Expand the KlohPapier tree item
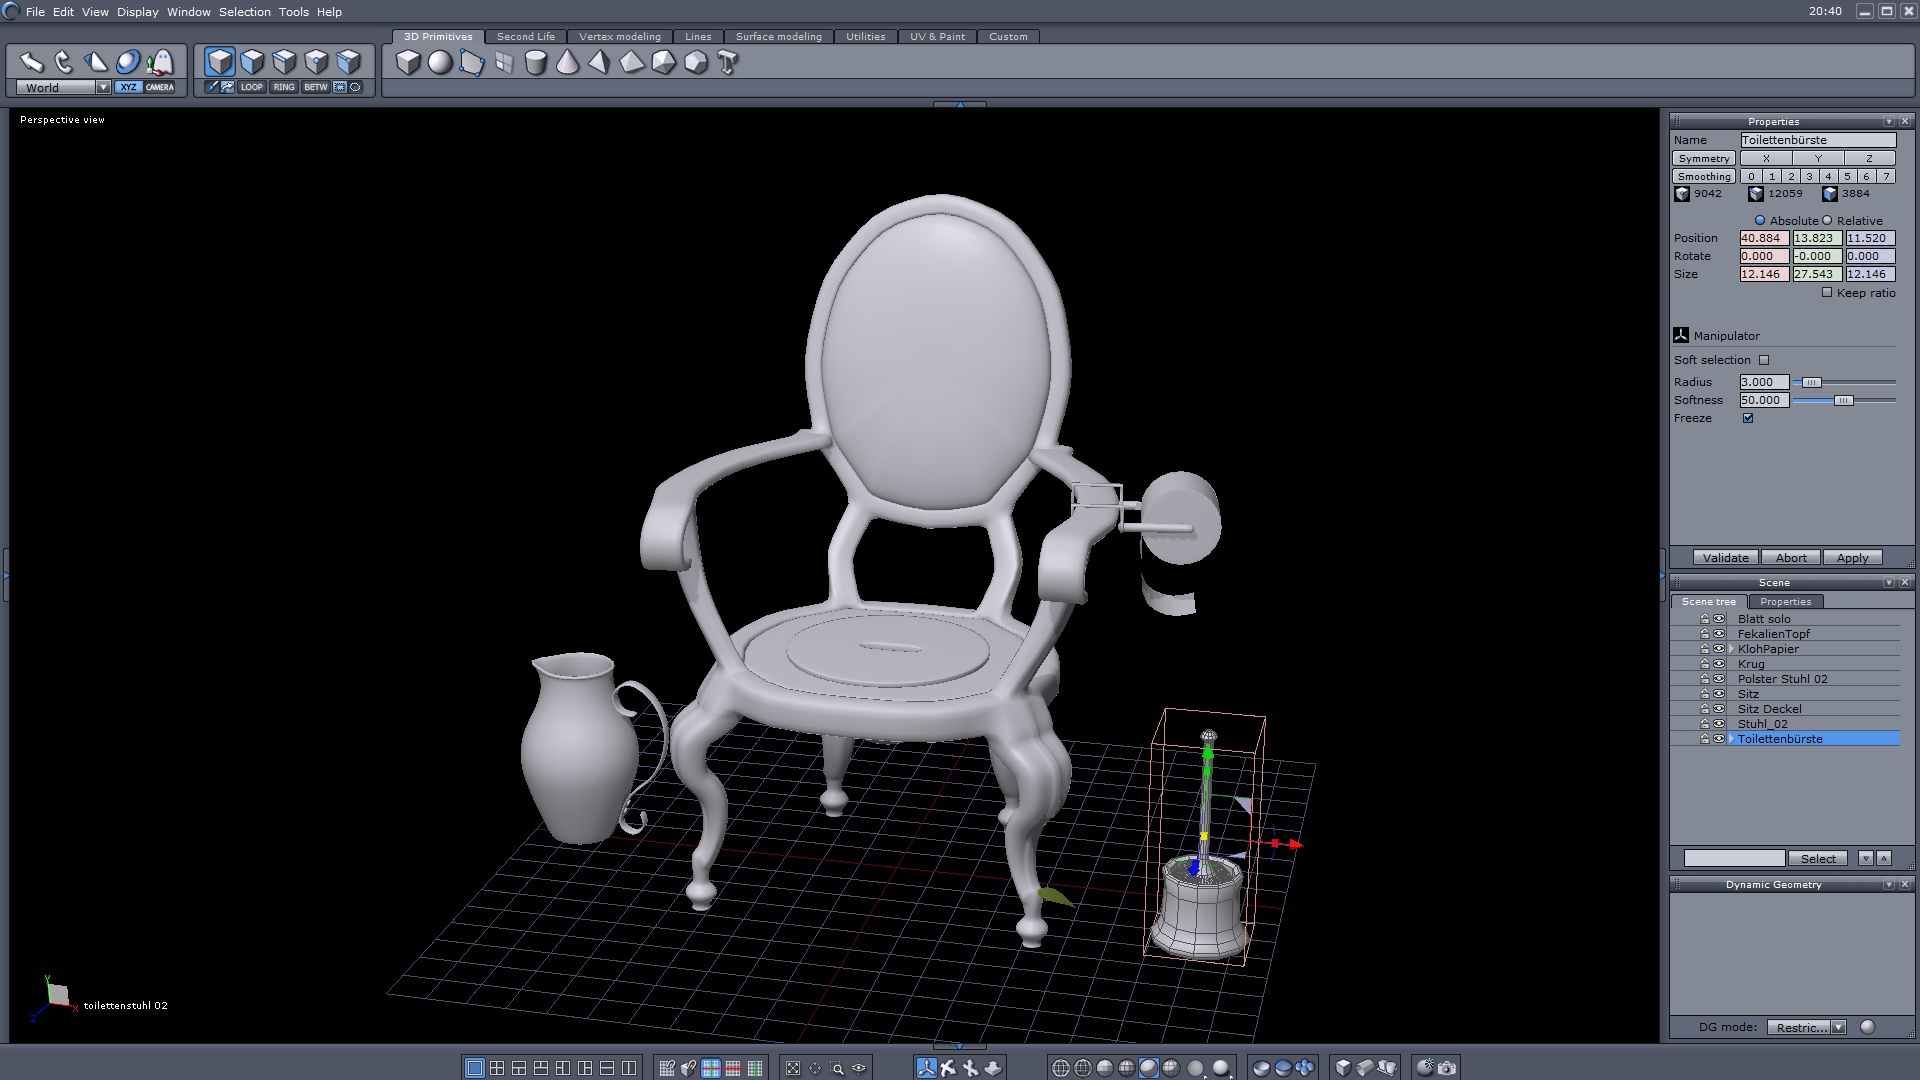 pyautogui.click(x=1732, y=649)
